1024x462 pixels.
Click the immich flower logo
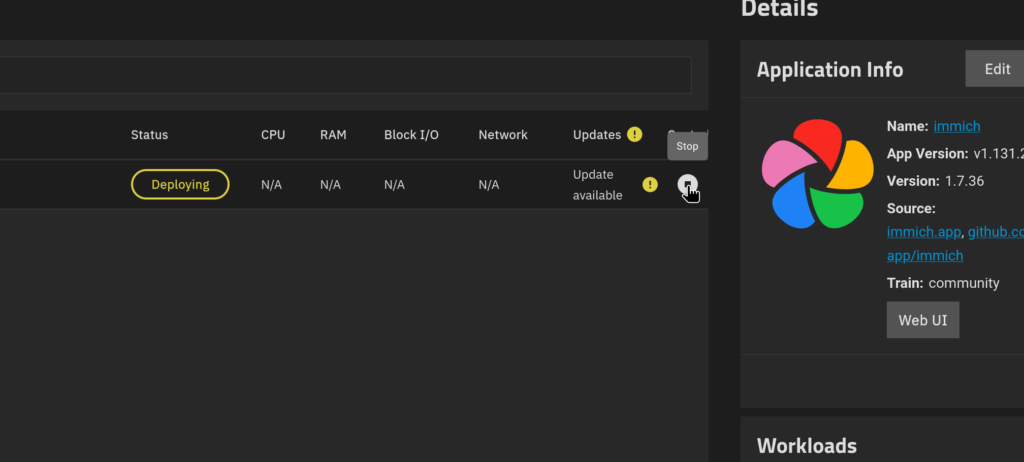click(817, 174)
